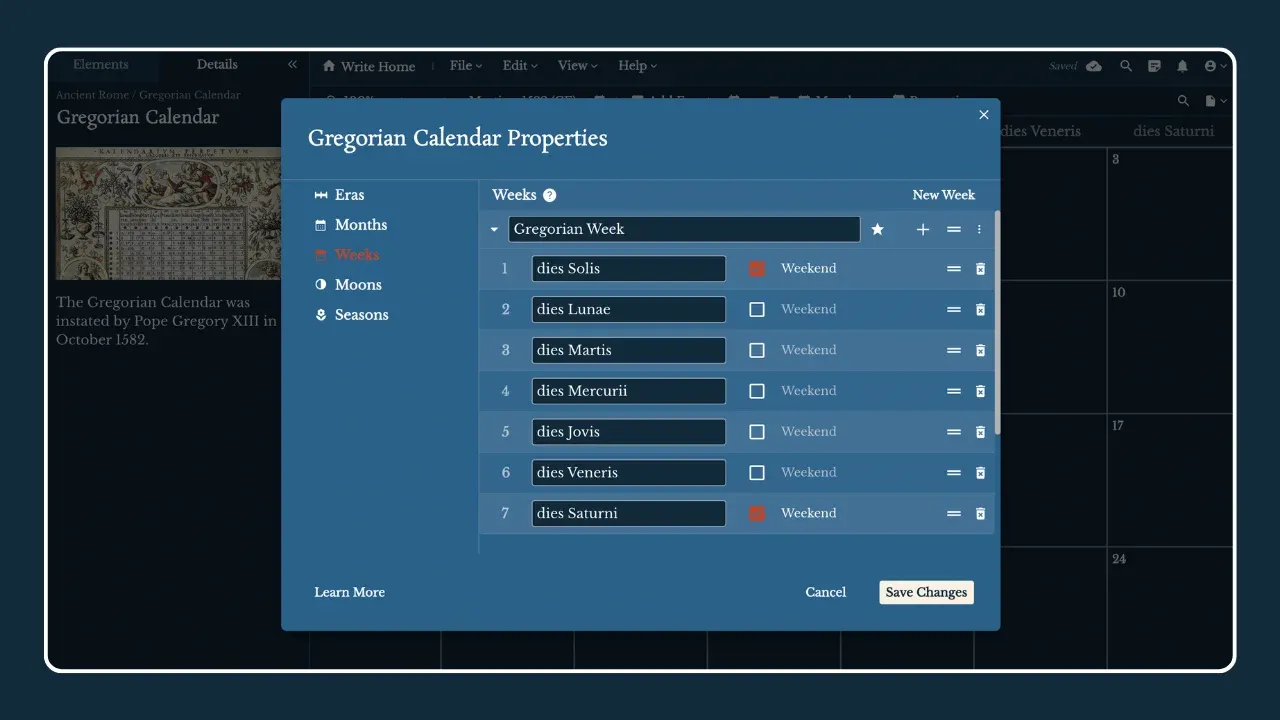
Task: Click the drag handle for dies Martis
Action: click(953, 351)
